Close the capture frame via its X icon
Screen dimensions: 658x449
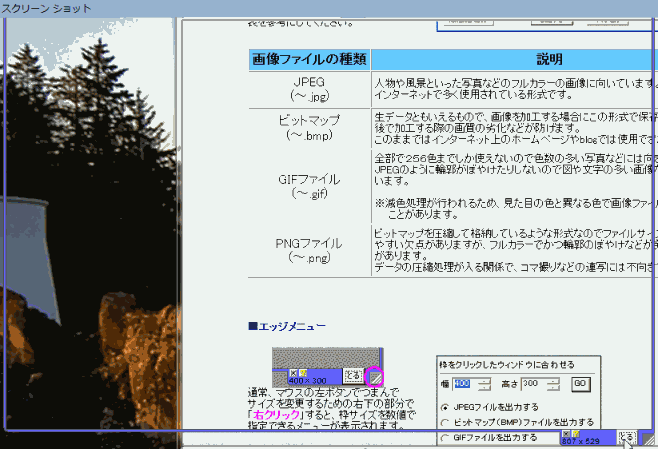coord(566,433)
